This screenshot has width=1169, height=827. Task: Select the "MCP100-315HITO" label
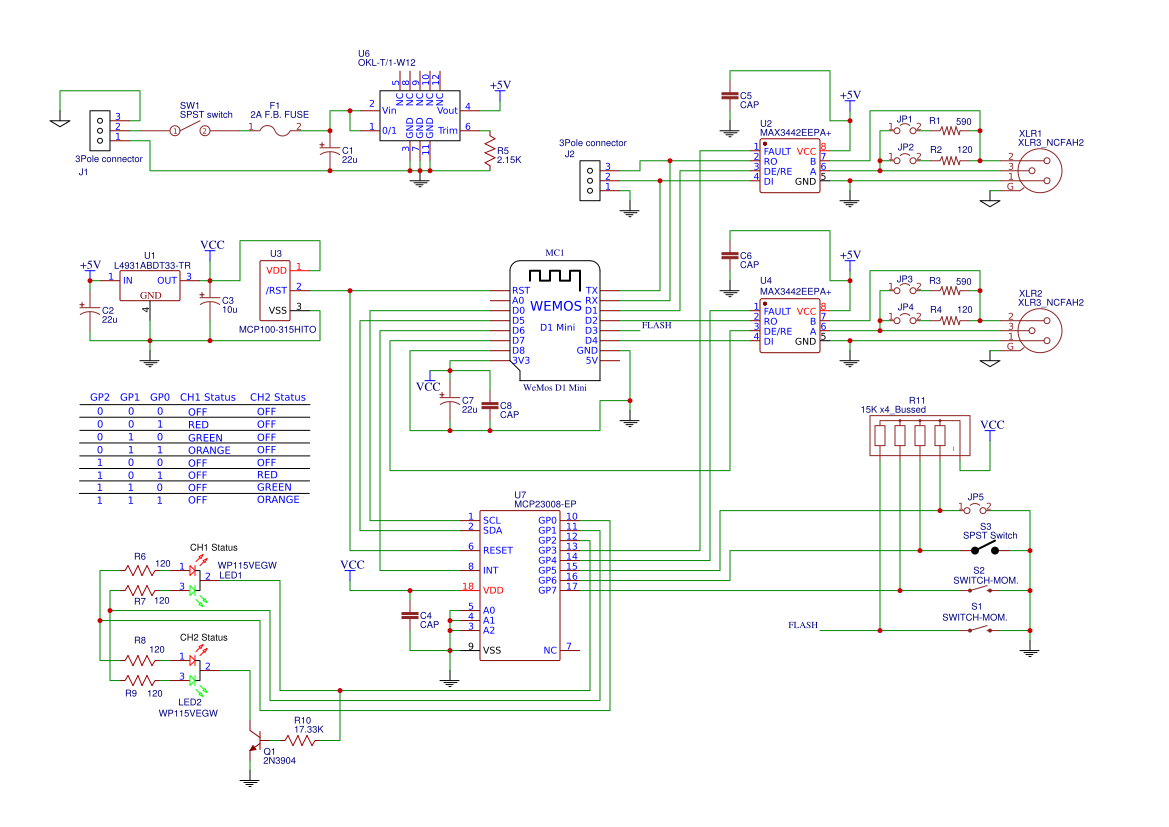point(277,330)
